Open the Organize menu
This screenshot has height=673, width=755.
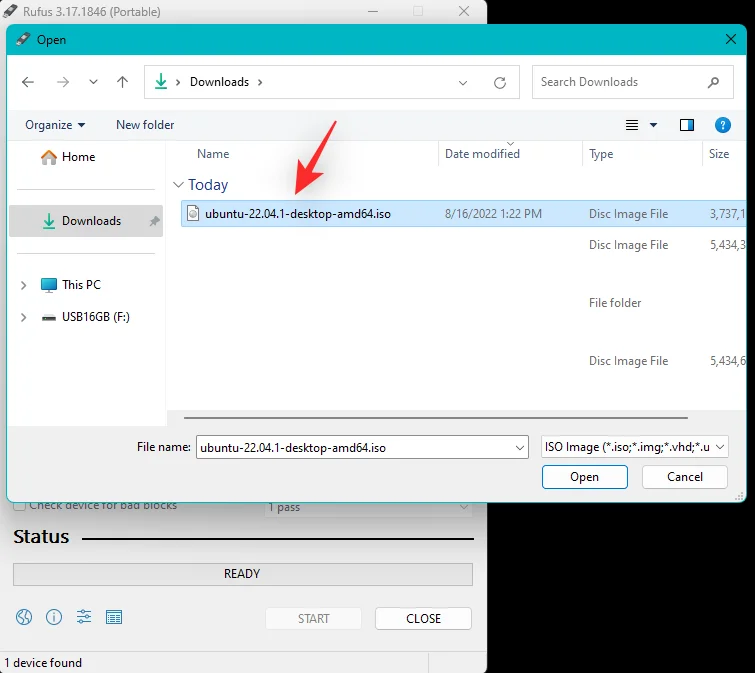tap(55, 125)
